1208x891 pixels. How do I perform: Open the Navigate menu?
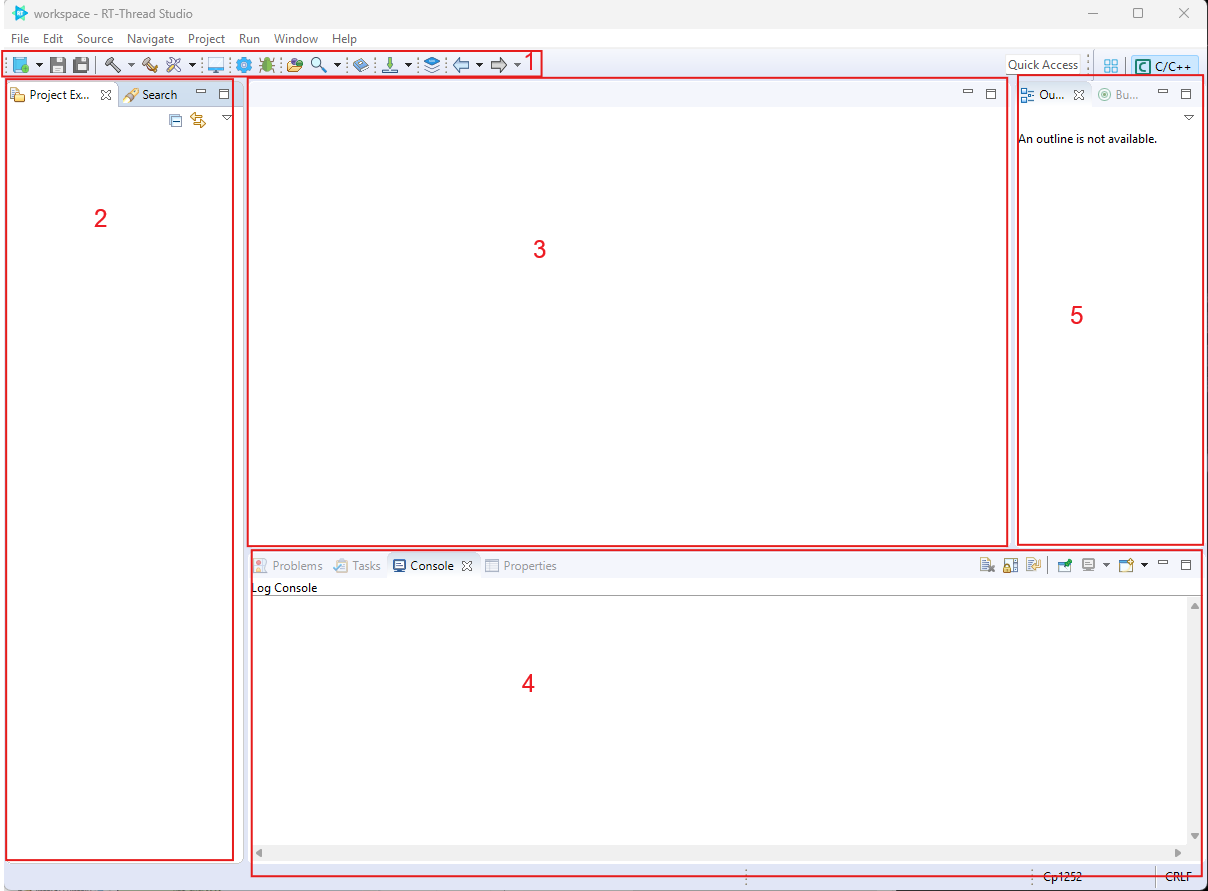pos(150,39)
